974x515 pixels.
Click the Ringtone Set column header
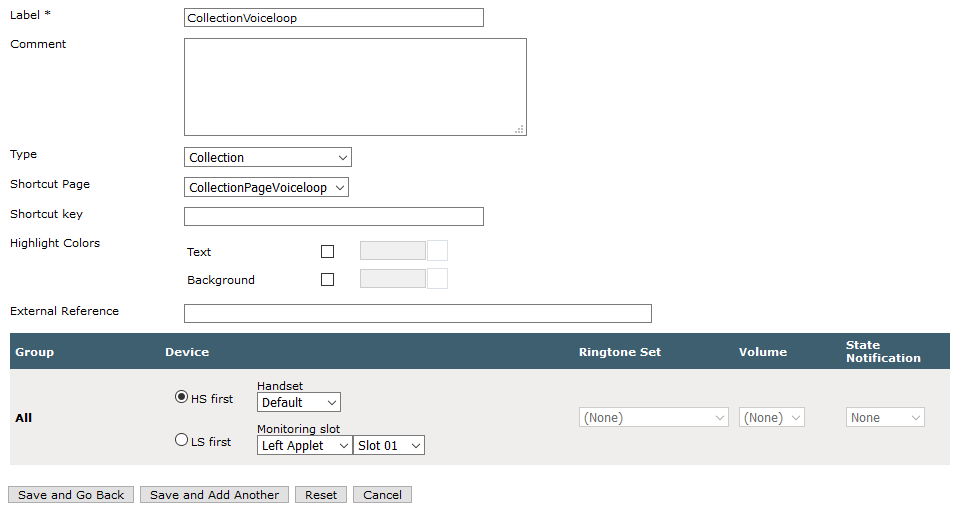coord(620,352)
